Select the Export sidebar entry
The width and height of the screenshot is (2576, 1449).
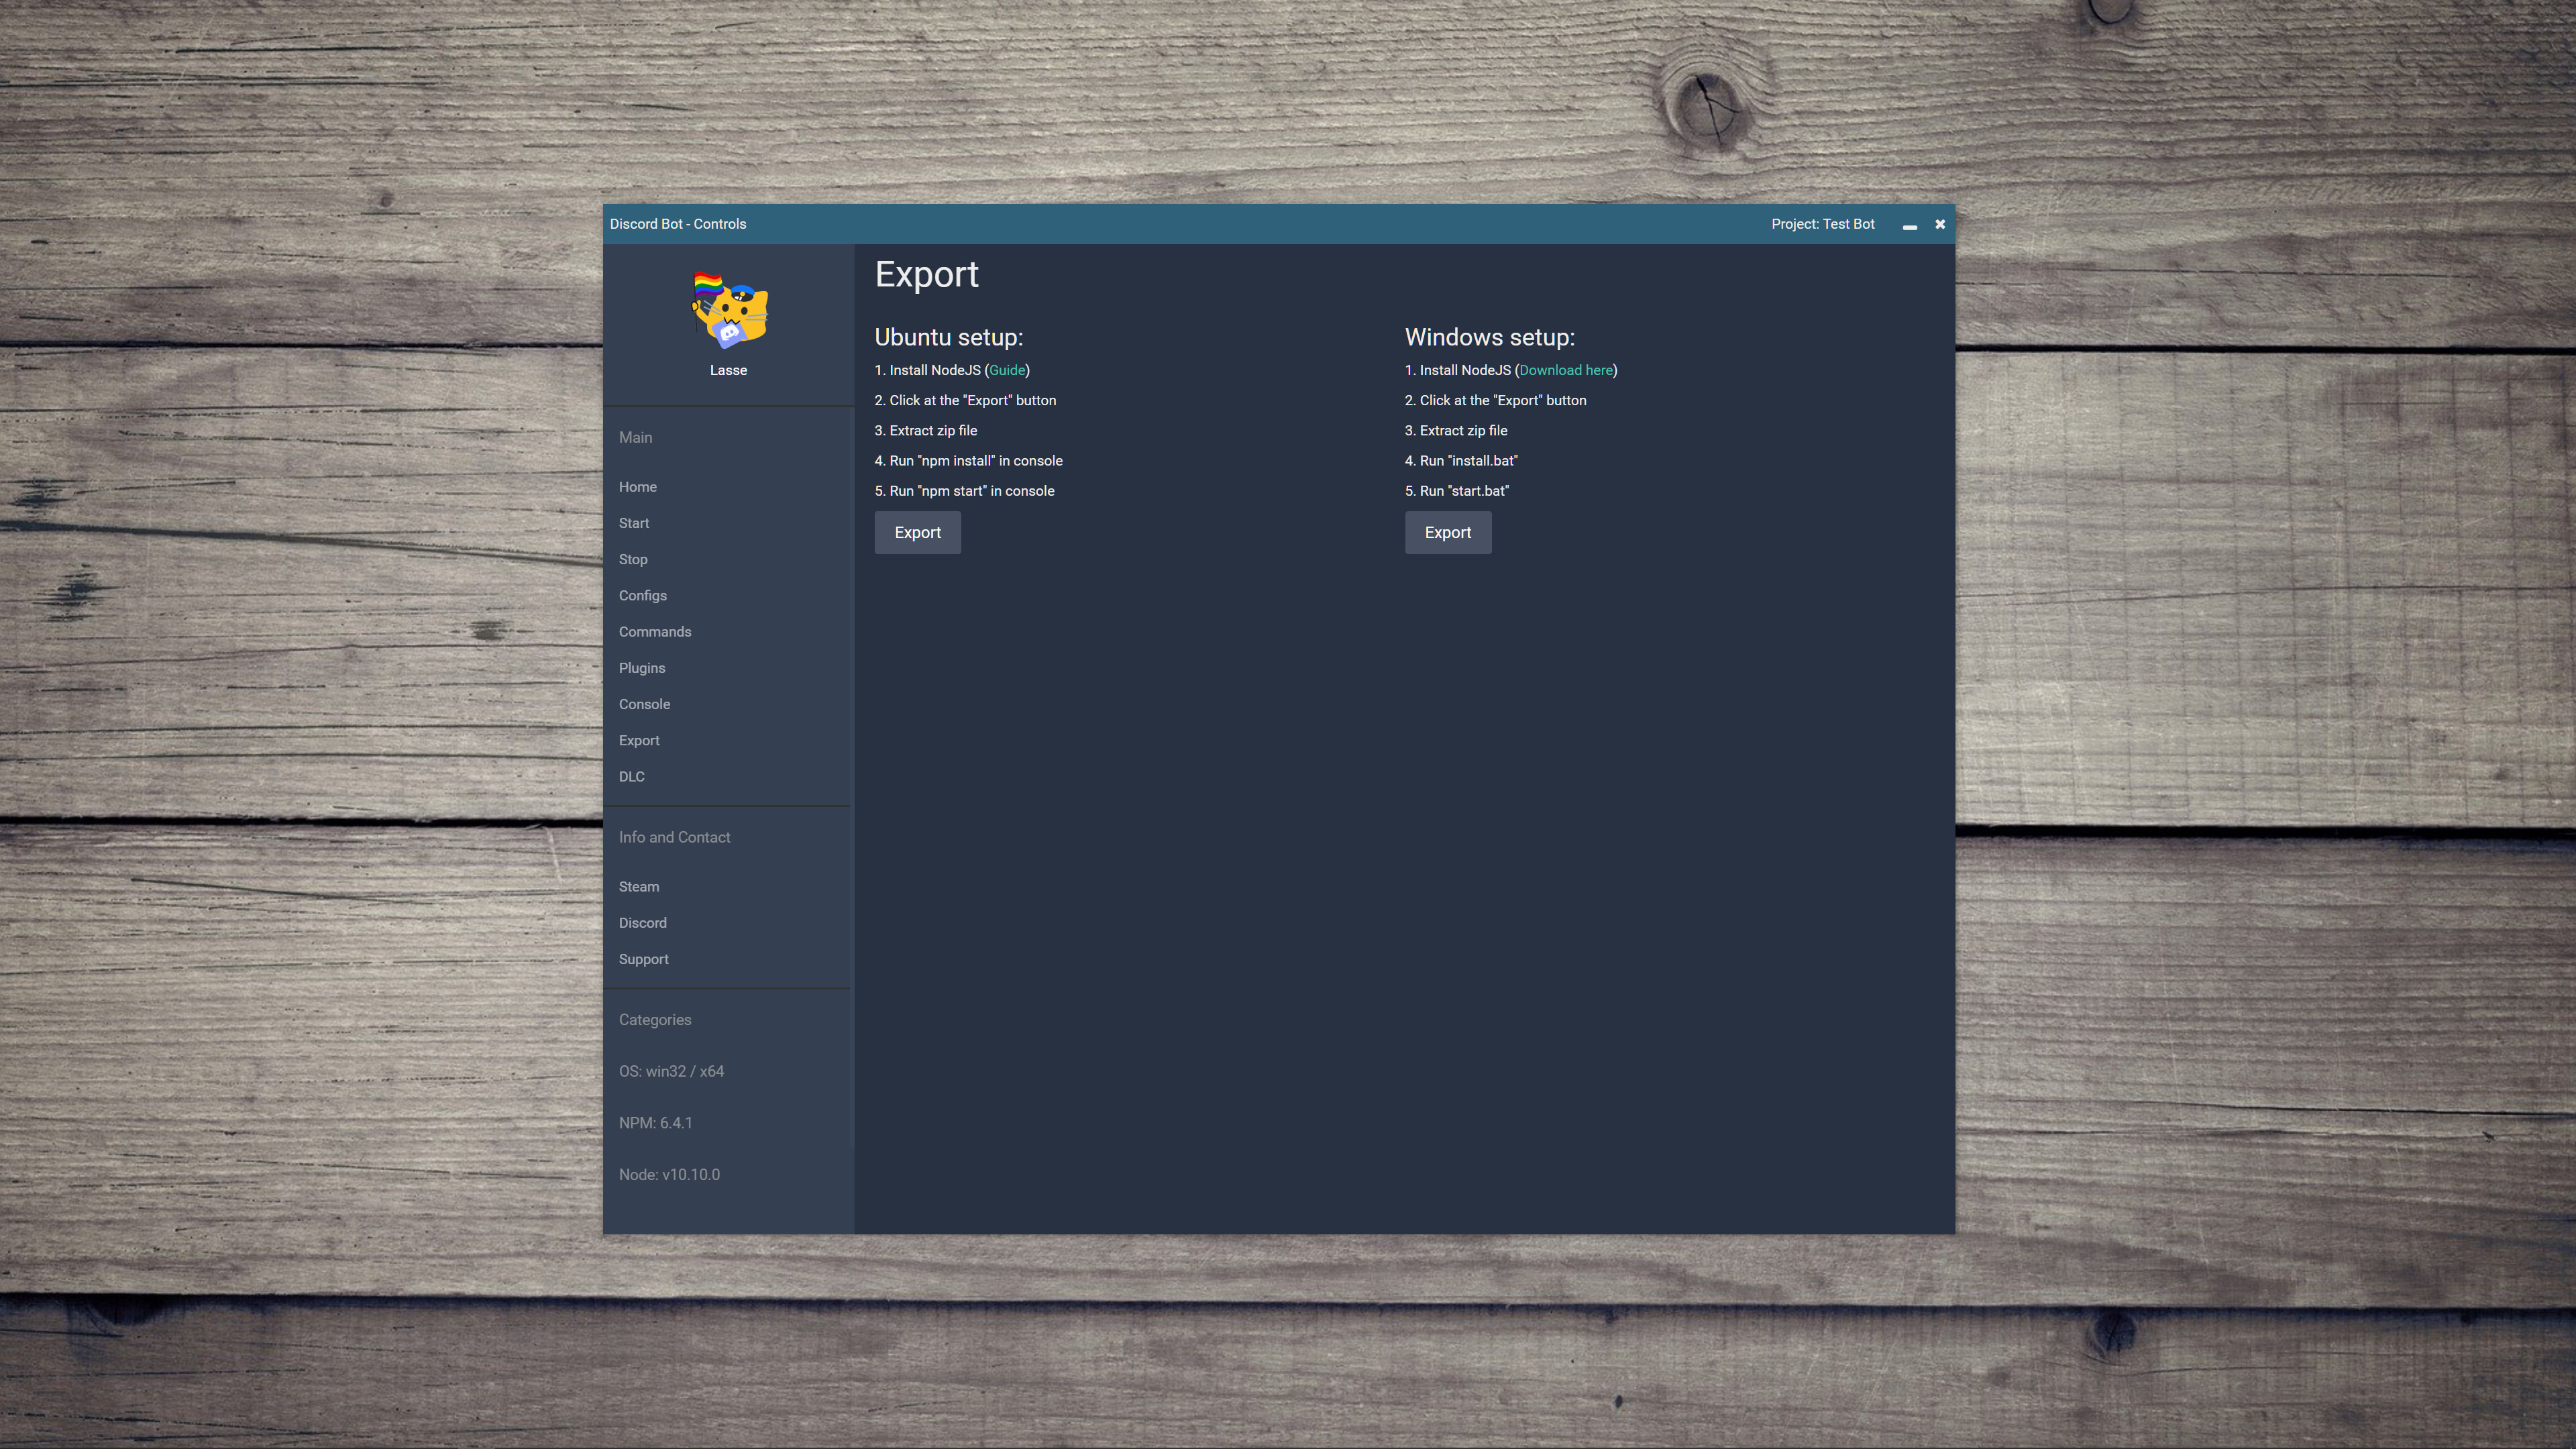[x=639, y=740]
